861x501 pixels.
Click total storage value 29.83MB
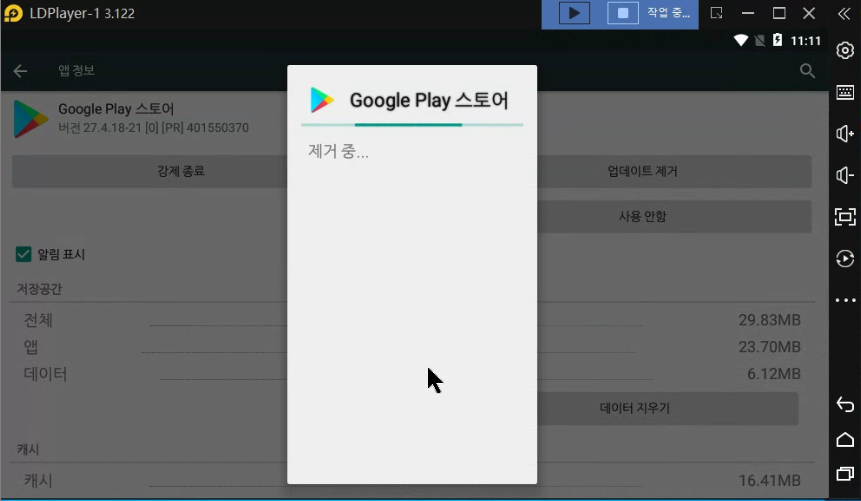point(769,320)
